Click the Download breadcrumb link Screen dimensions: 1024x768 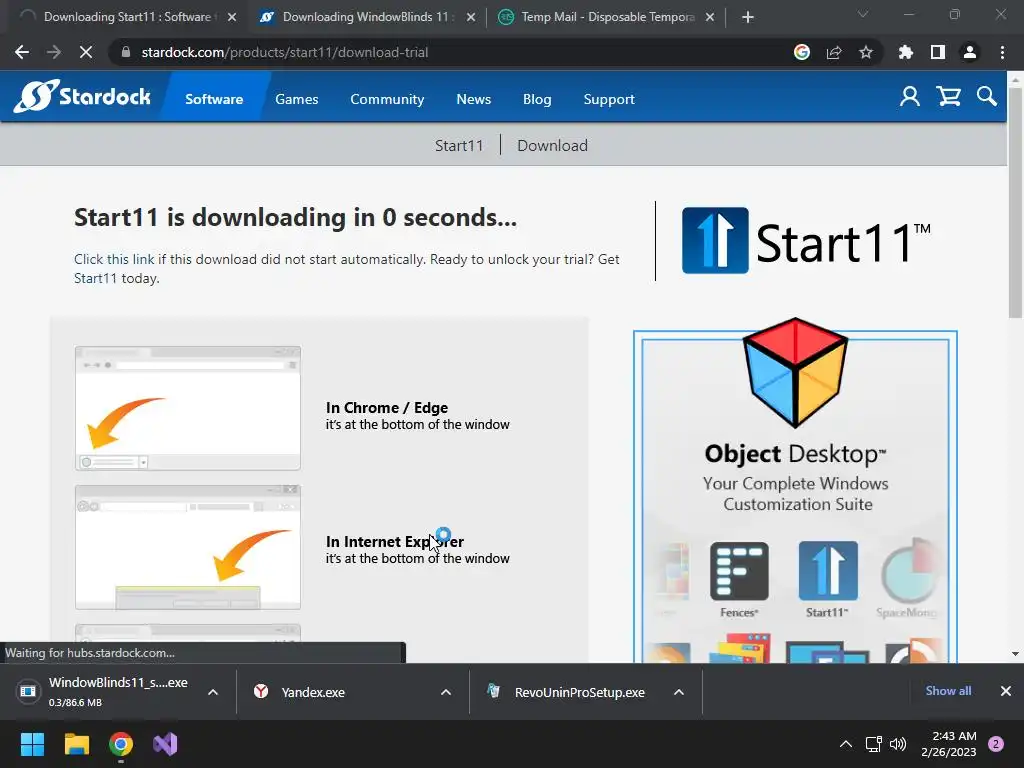[552, 146]
